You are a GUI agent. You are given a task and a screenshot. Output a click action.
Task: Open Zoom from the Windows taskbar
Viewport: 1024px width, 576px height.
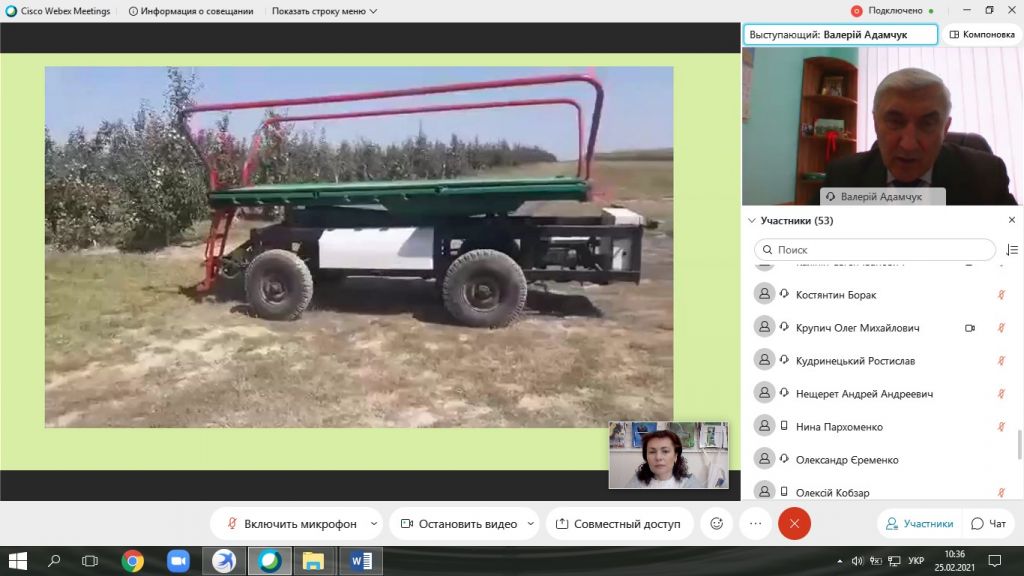[x=178, y=561]
